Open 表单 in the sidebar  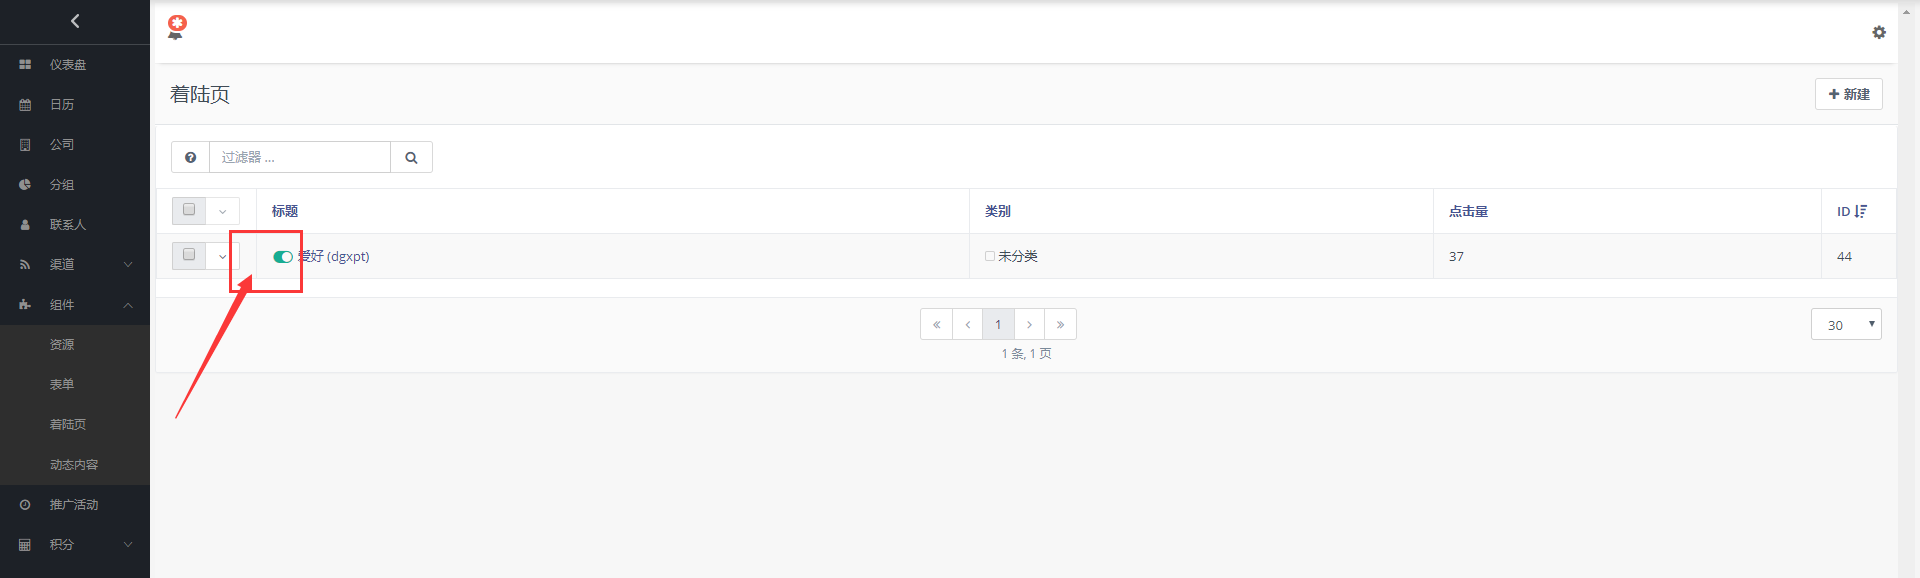[x=62, y=384]
